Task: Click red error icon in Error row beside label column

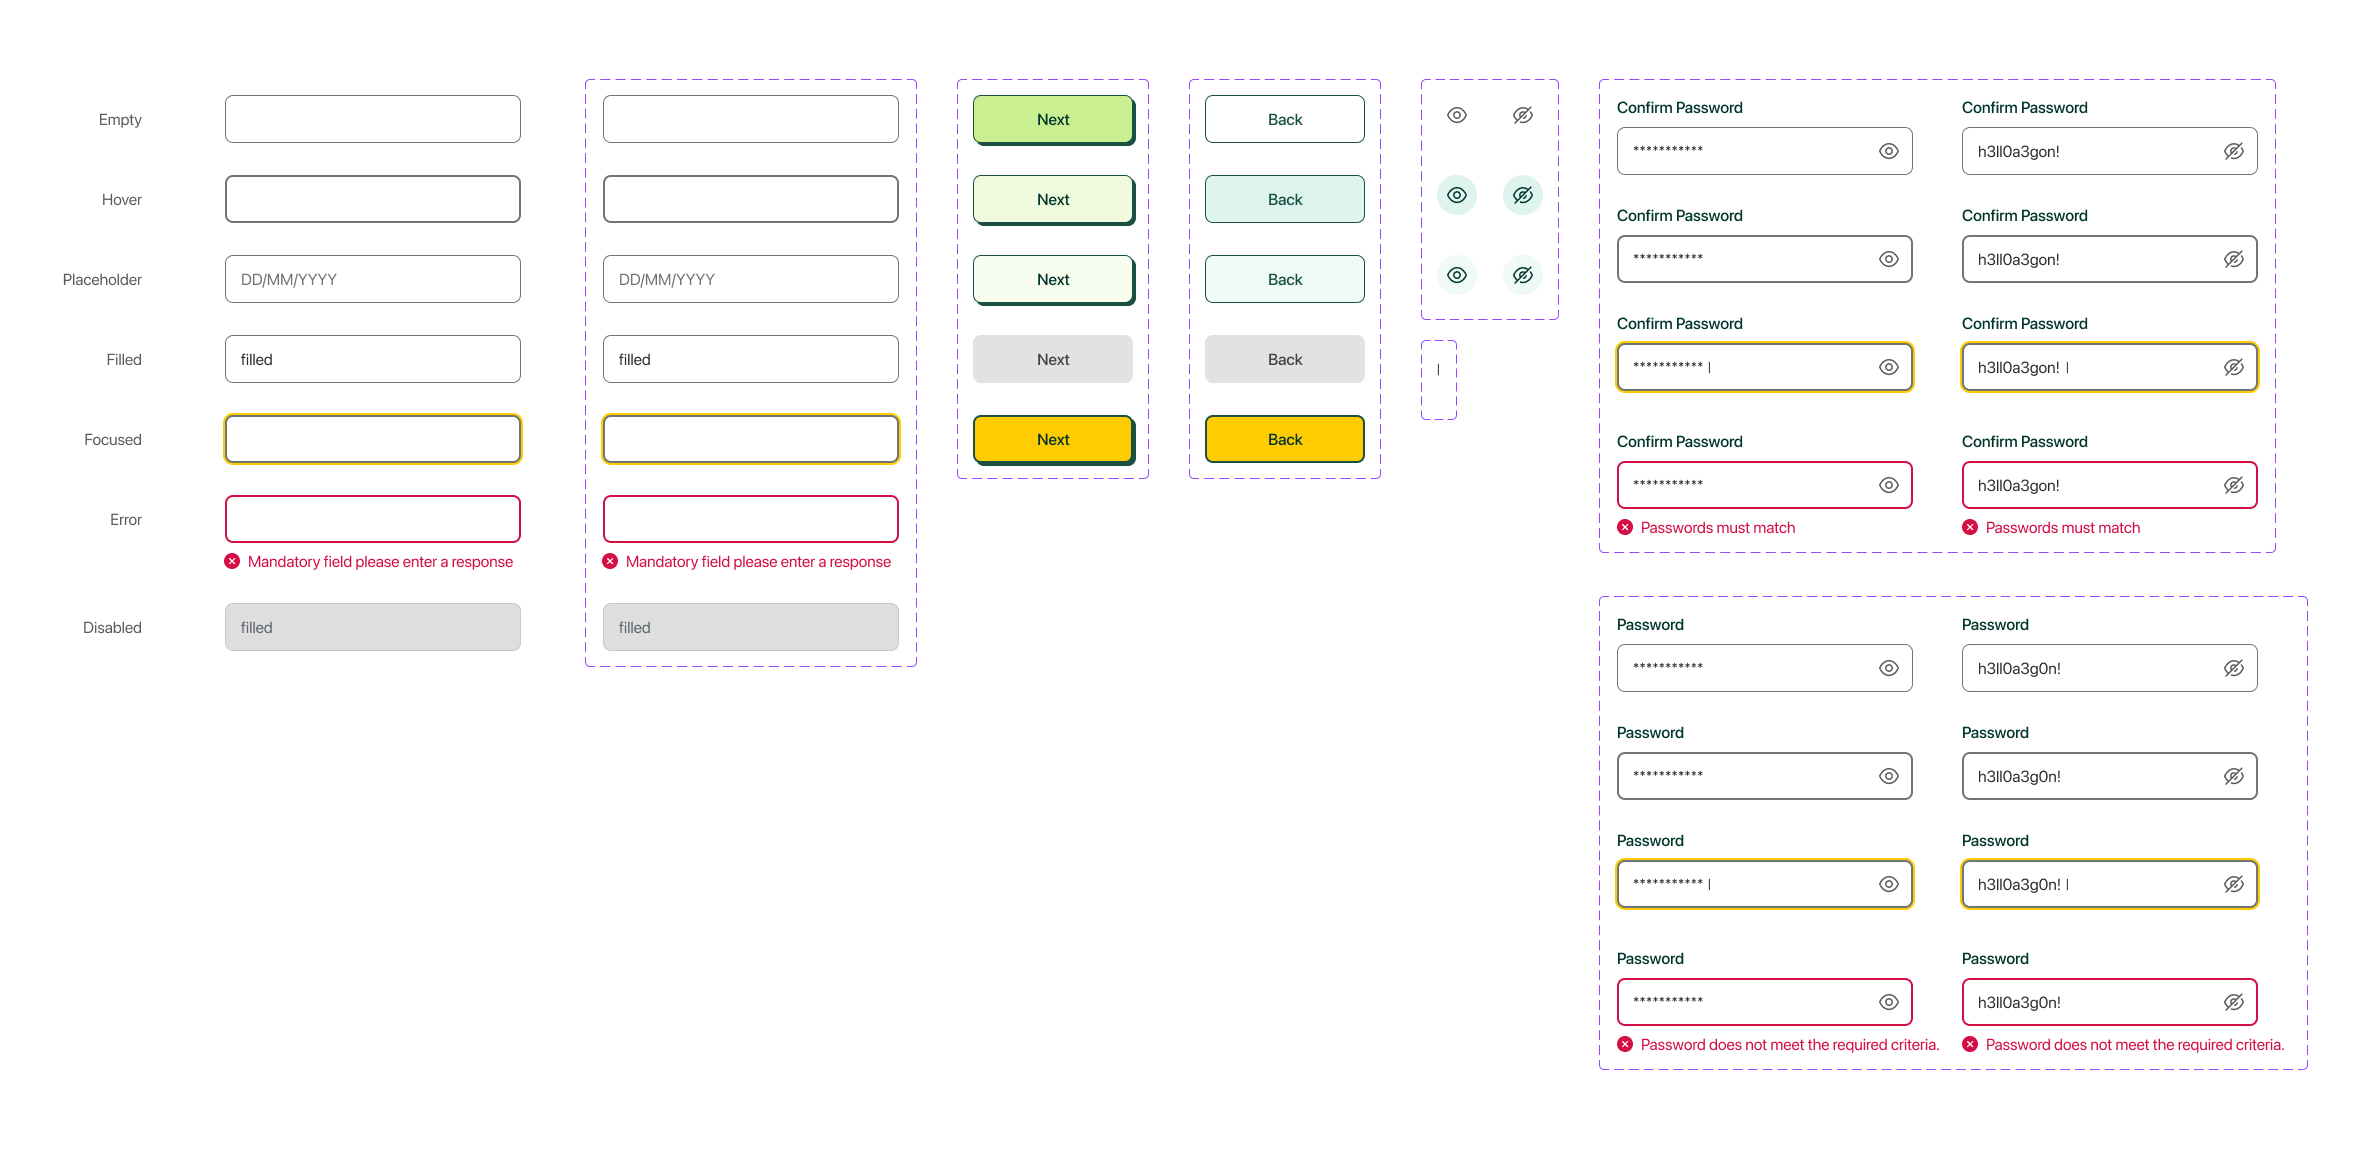Action: (x=232, y=561)
